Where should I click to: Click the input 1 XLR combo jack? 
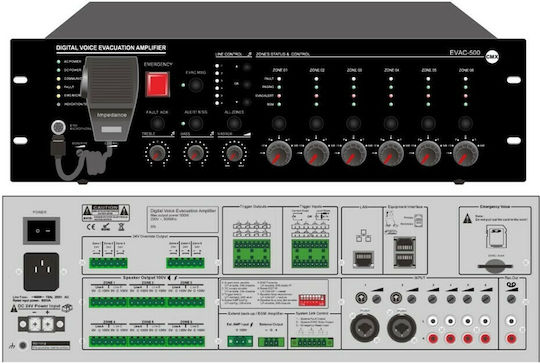pyautogui.click(x=365, y=328)
